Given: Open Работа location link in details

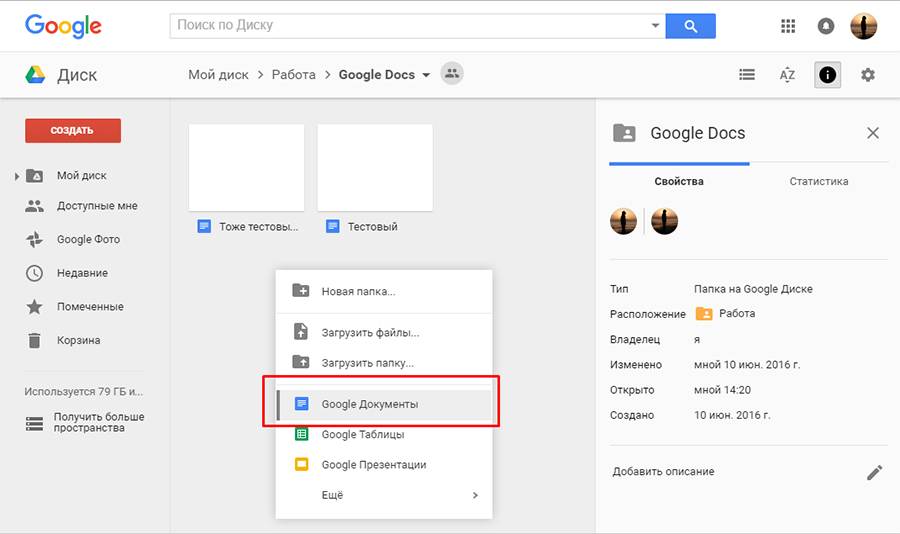Looking at the screenshot, I should pos(737,314).
